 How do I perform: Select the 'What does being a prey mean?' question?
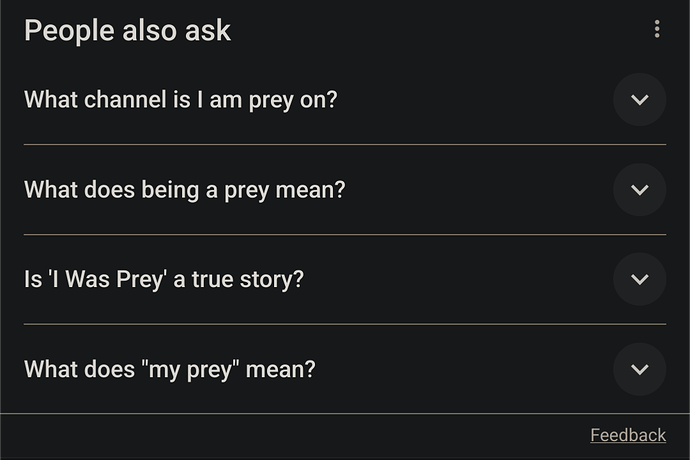184,190
